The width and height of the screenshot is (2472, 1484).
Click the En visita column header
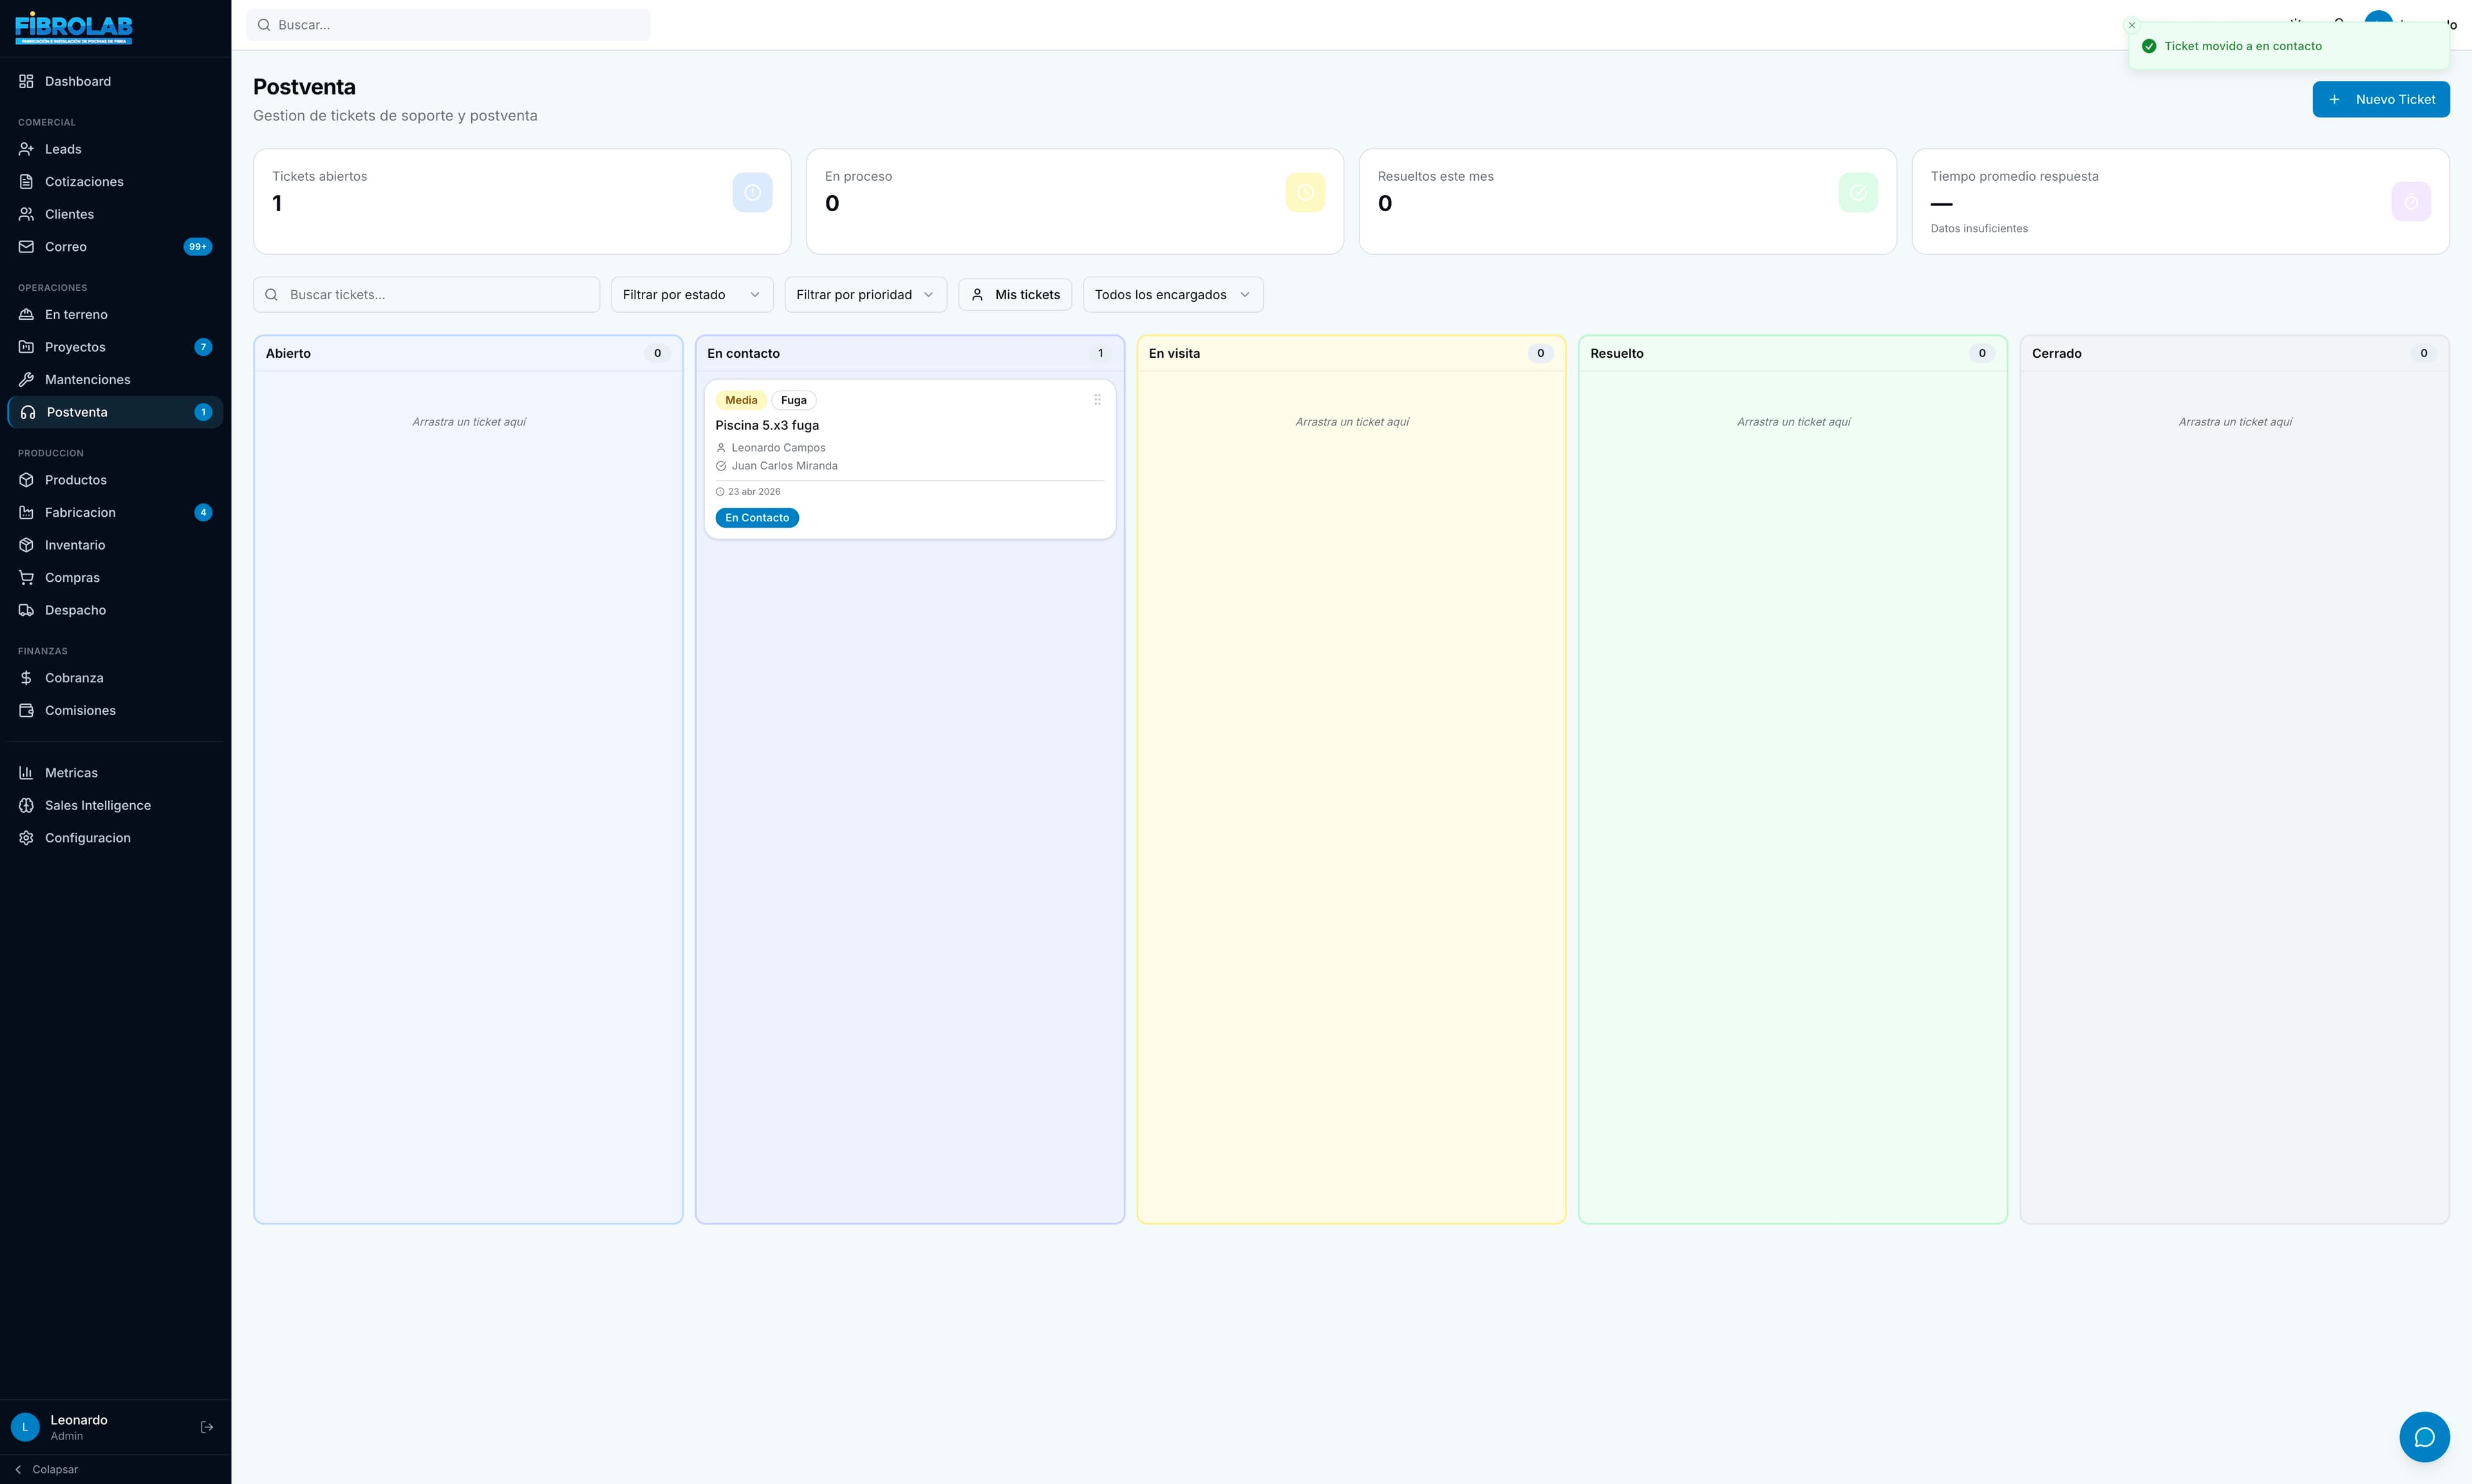1351,353
